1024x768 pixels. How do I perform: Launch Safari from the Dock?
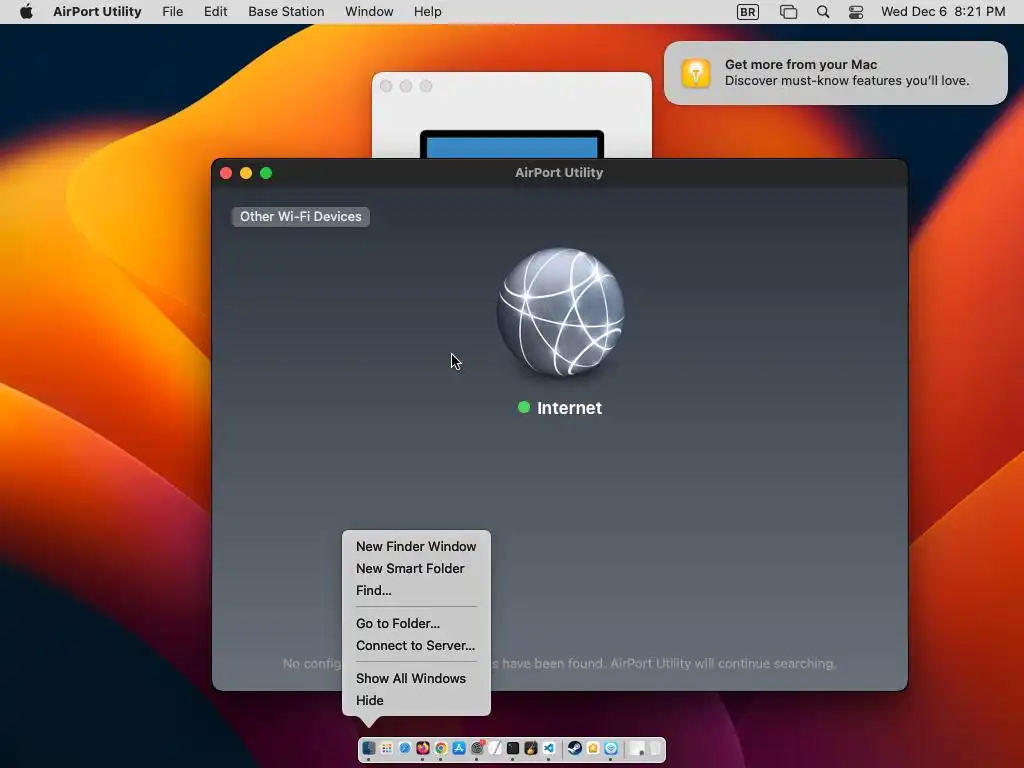(405, 748)
